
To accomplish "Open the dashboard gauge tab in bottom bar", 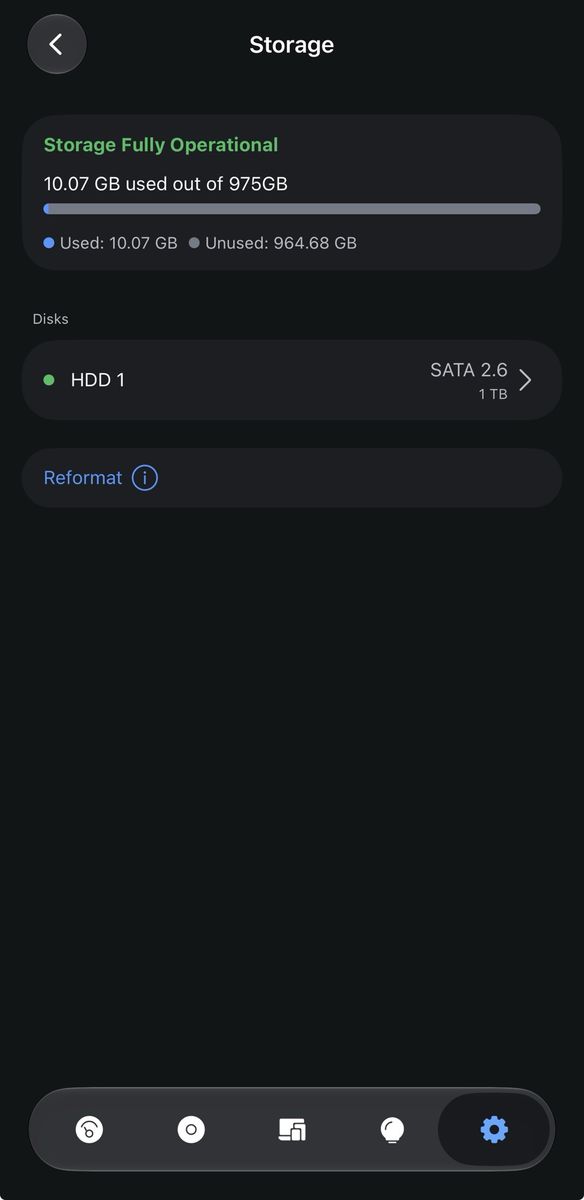I will point(89,1130).
